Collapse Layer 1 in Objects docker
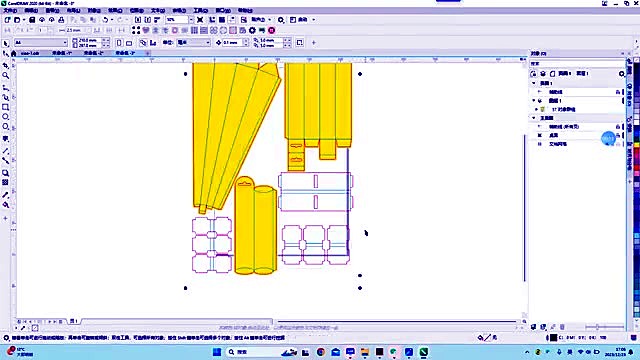This screenshot has width=640, height=360. point(533,101)
